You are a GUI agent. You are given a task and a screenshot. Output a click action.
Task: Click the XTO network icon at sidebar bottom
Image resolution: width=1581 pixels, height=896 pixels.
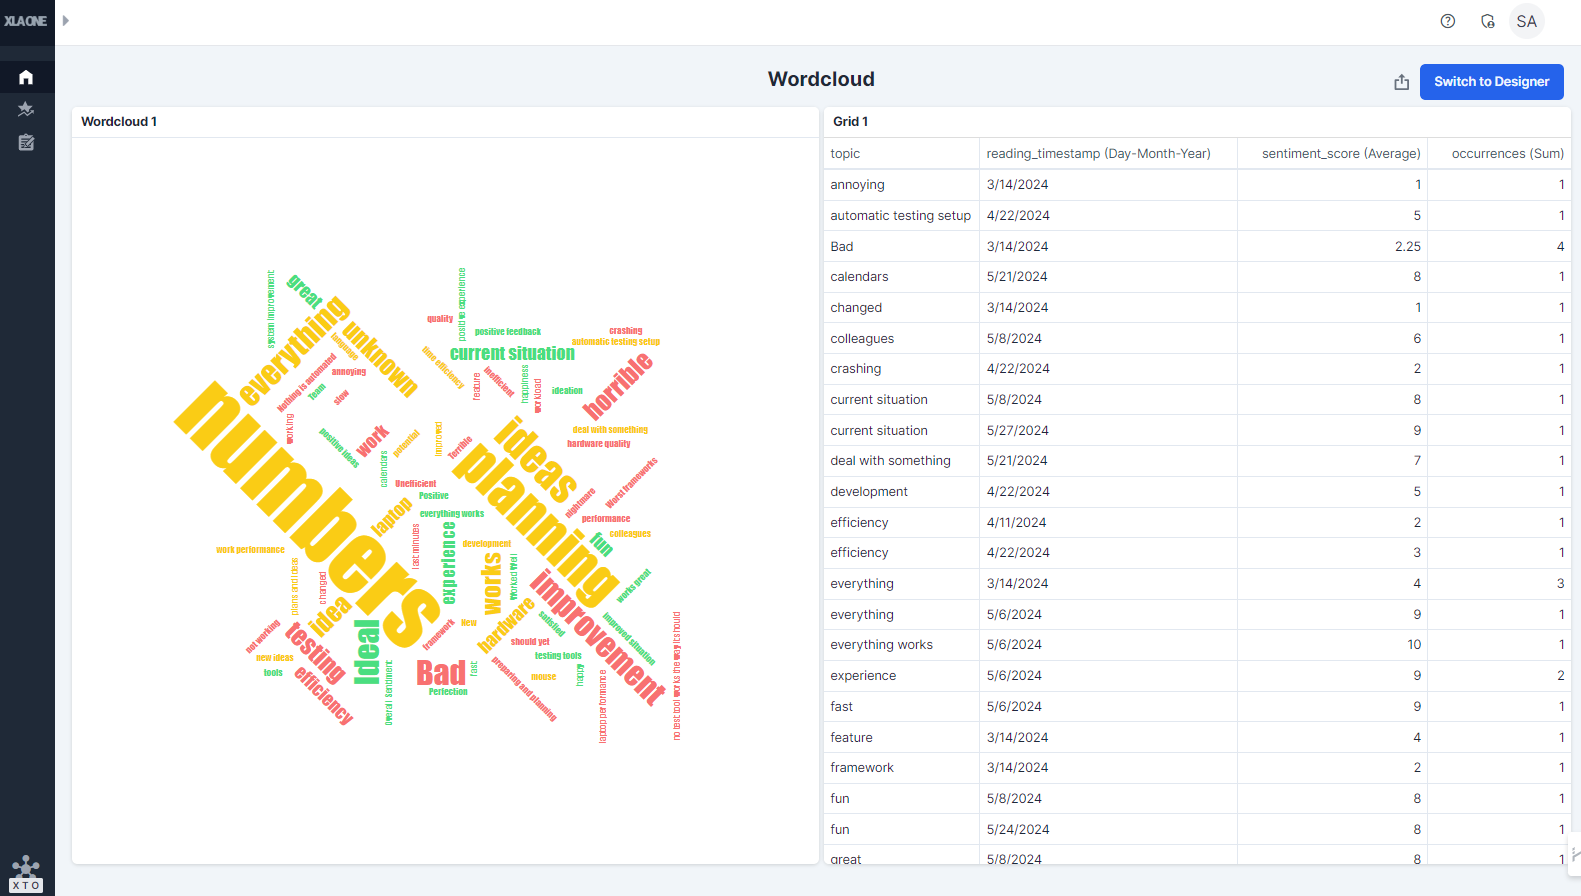26,872
